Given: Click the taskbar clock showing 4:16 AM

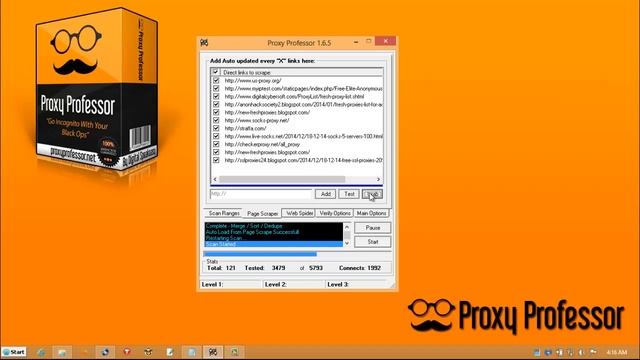Looking at the screenshot, I should 616,352.
